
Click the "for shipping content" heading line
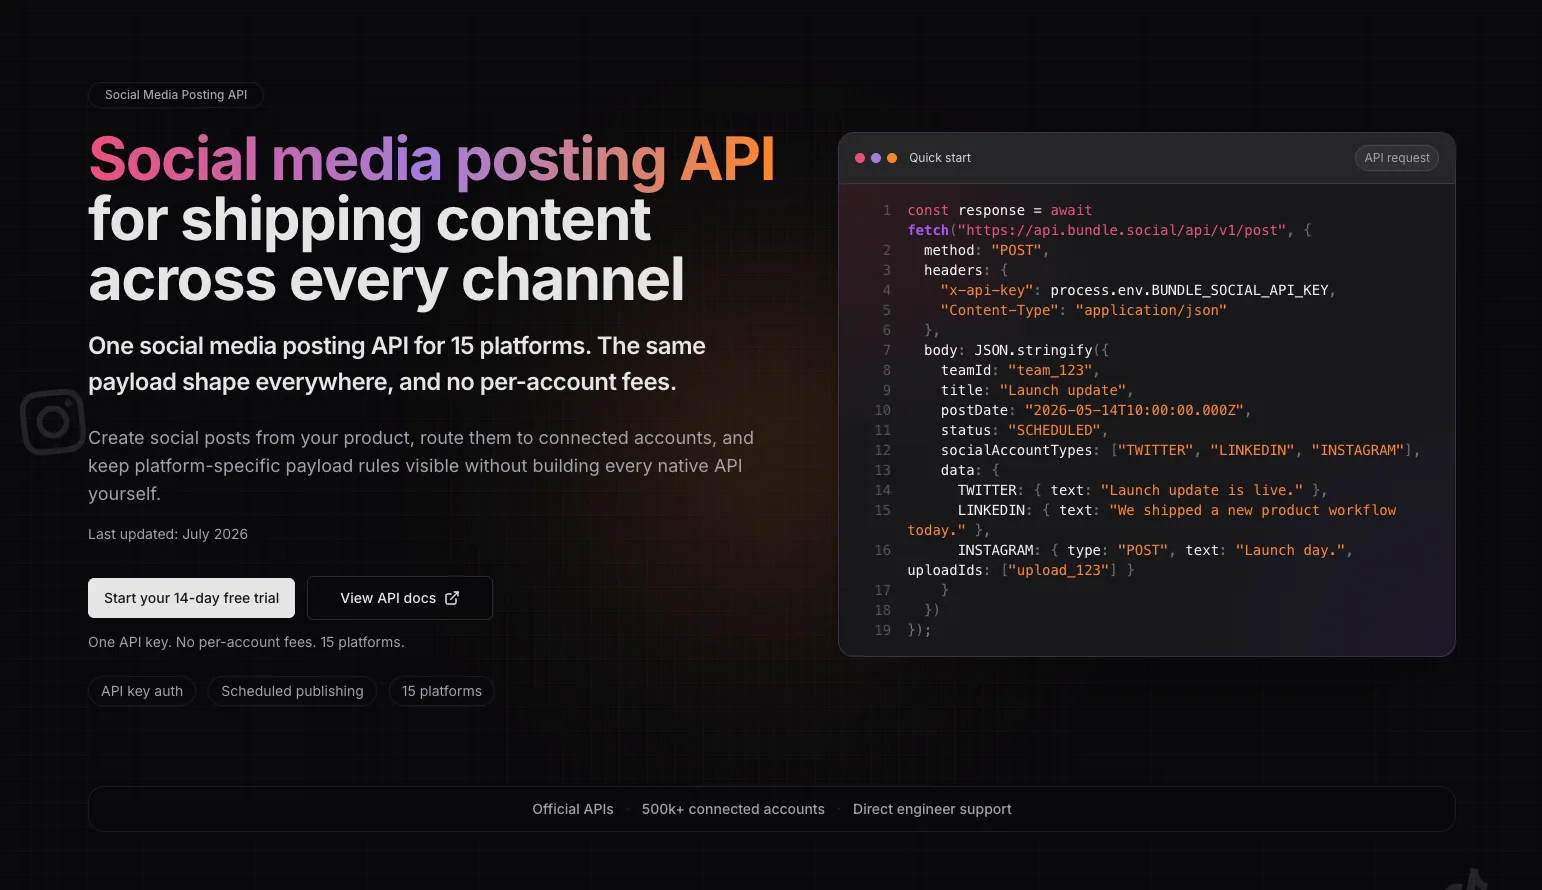click(370, 220)
